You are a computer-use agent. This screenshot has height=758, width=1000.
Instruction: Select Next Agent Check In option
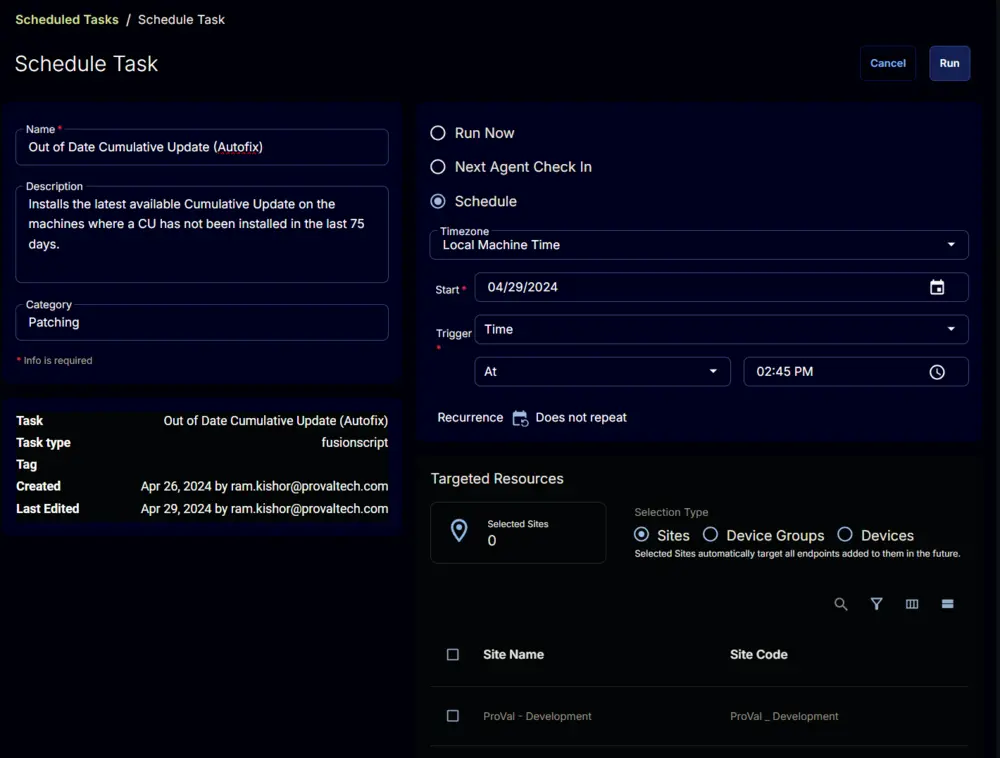(x=438, y=167)
